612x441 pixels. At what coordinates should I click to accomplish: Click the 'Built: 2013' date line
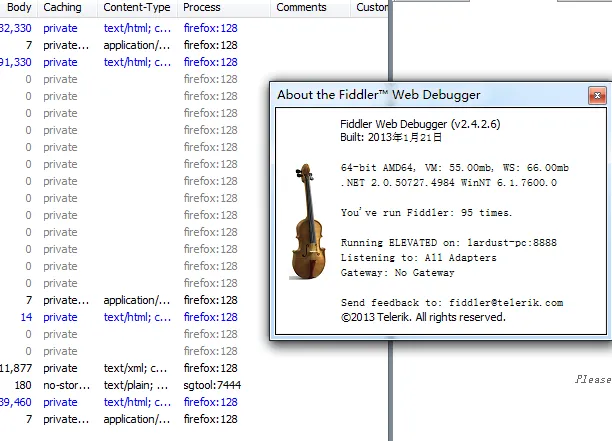click(x=391, y=137)
